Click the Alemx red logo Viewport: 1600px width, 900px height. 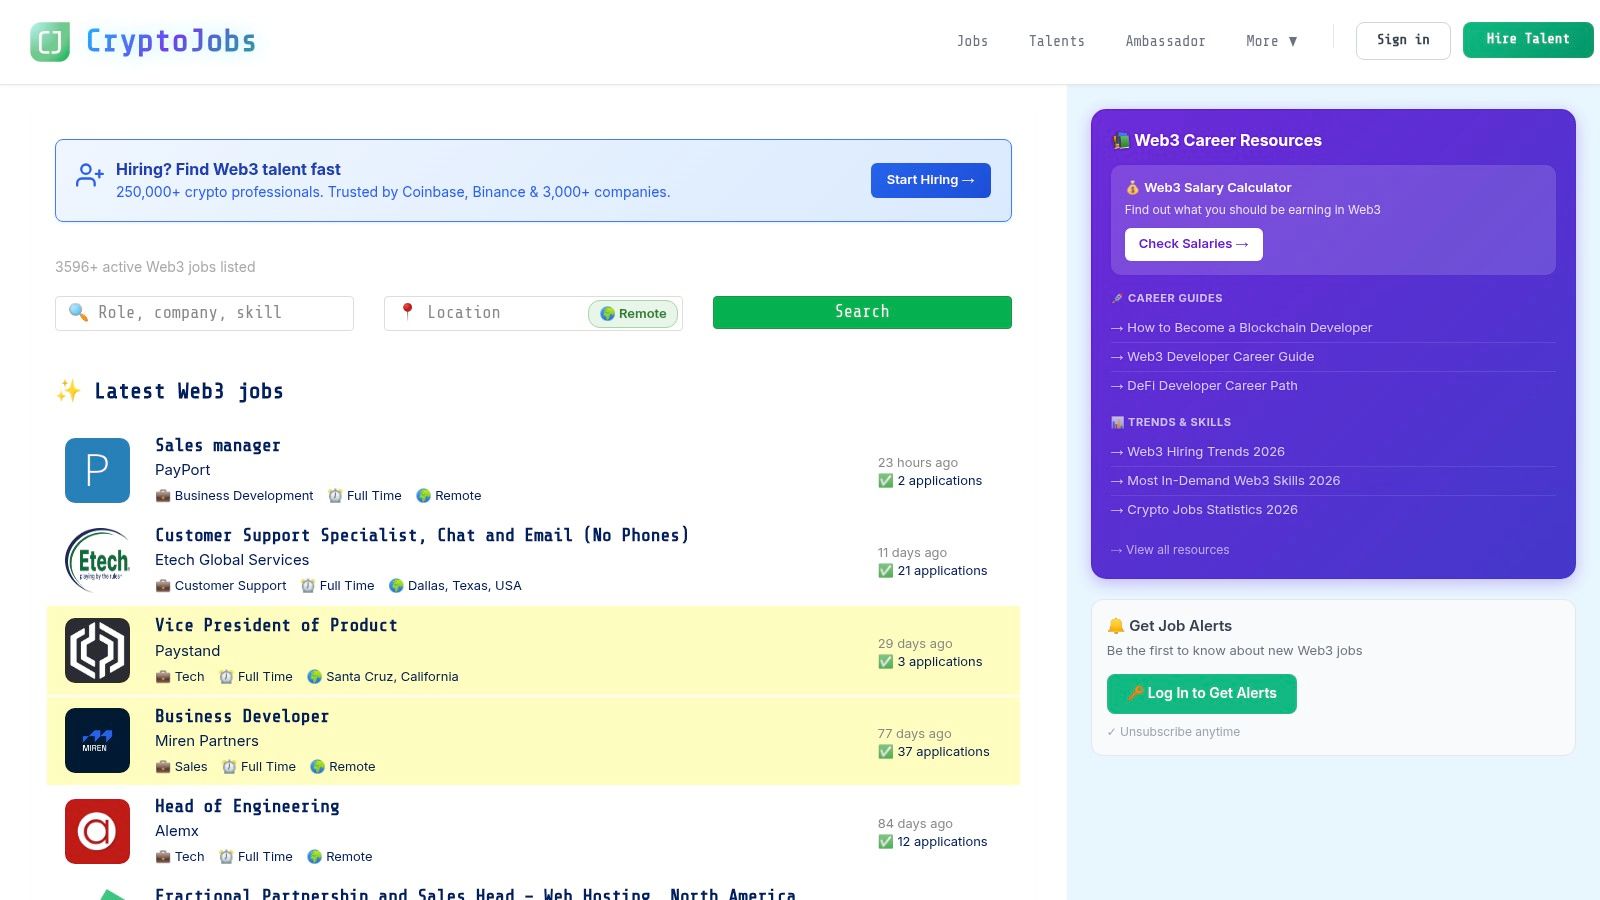97,831
